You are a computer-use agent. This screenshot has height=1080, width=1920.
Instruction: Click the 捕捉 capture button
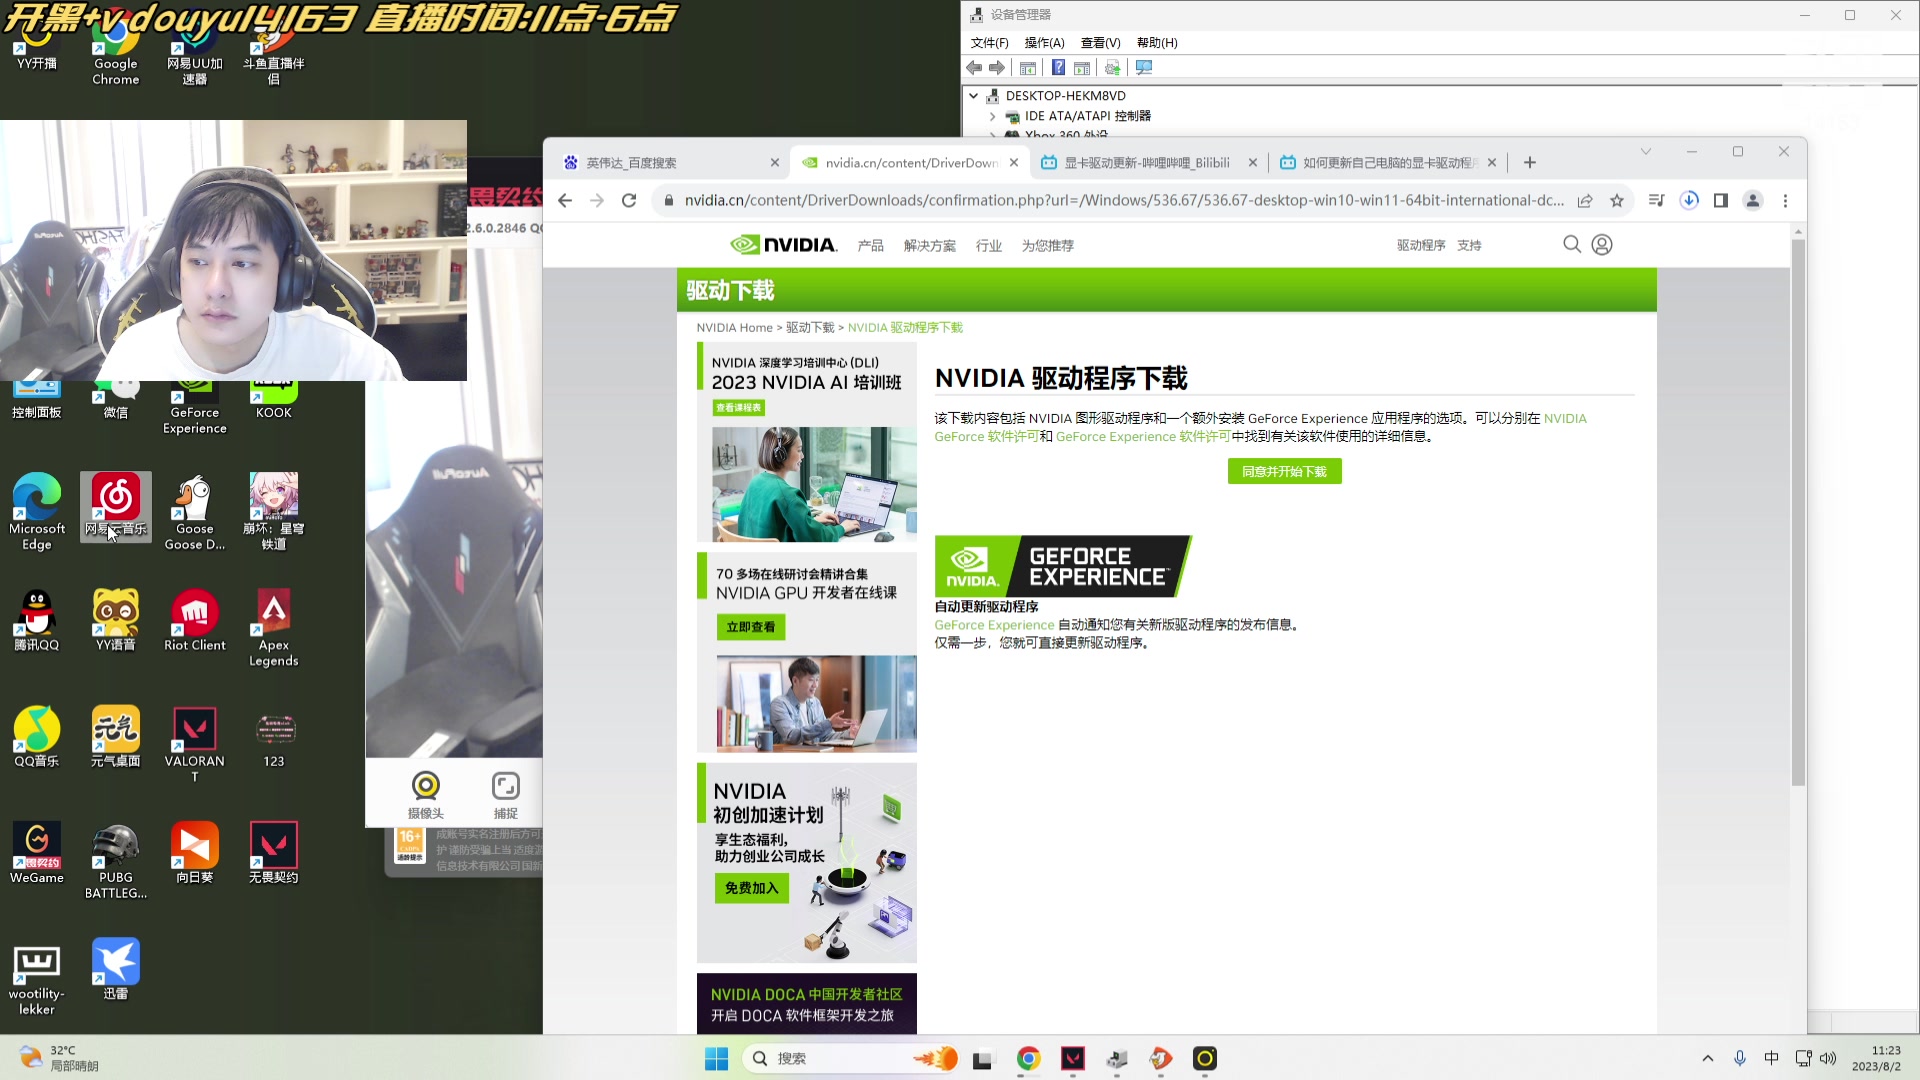coord(506,795)
